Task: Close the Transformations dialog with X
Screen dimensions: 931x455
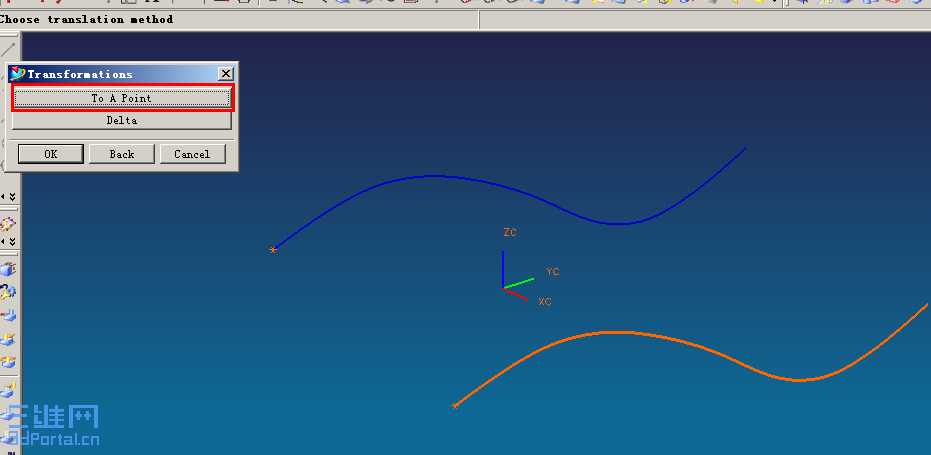Action: [226, 74]
